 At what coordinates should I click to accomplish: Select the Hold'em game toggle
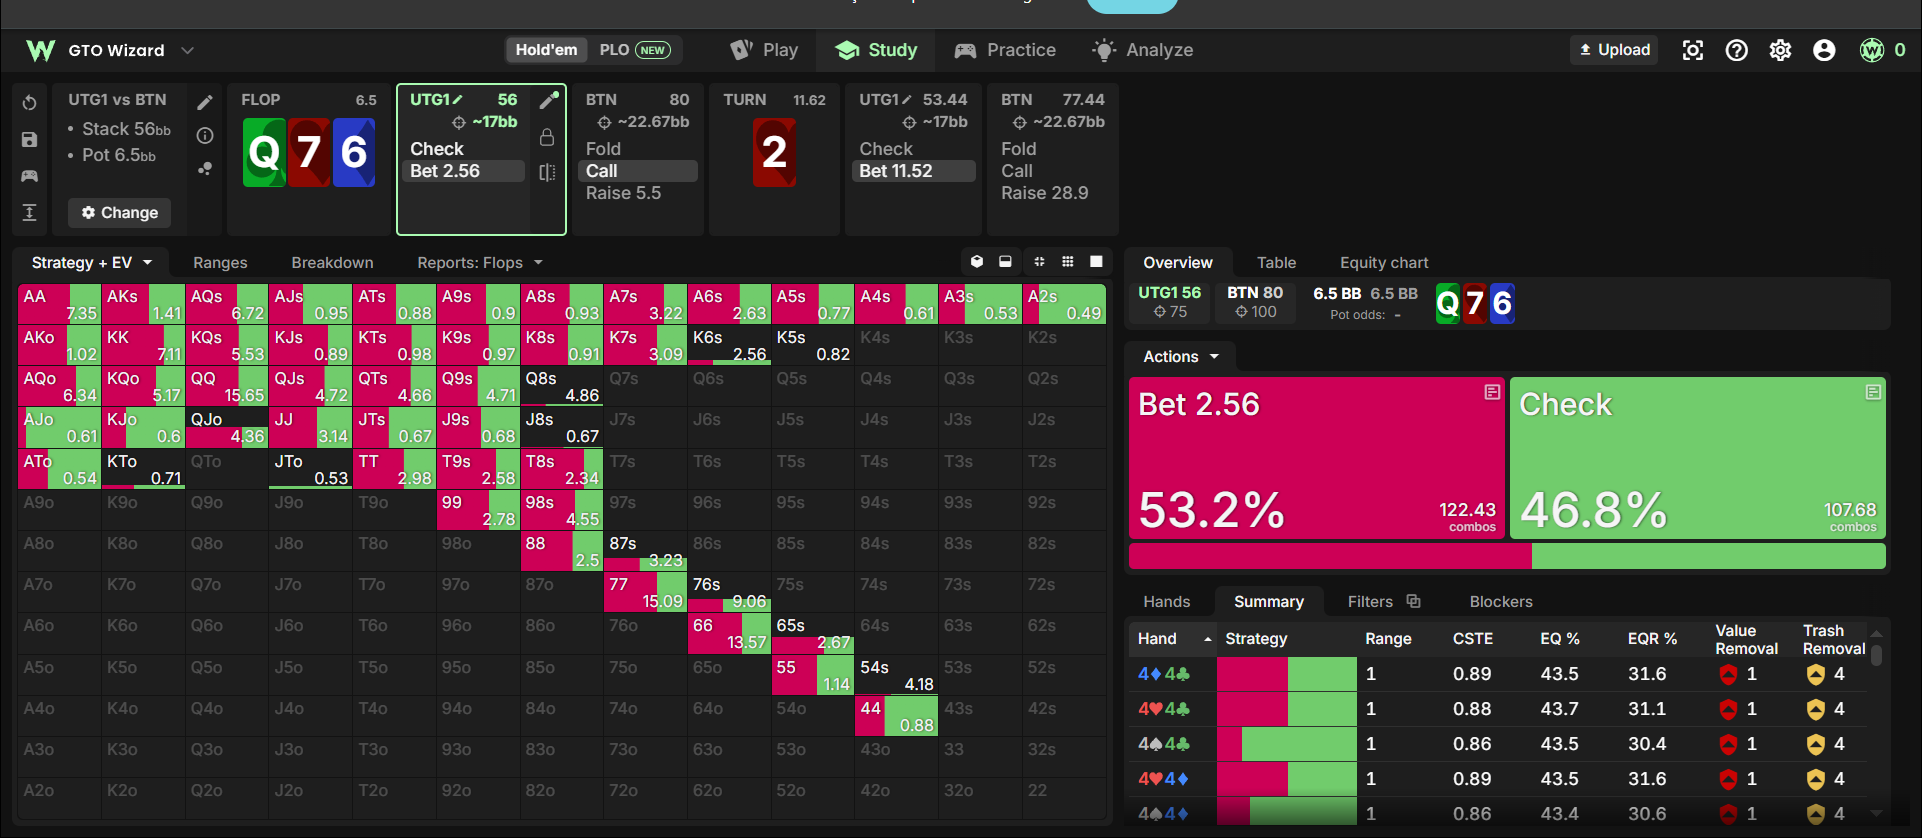(x=546, y=50)
